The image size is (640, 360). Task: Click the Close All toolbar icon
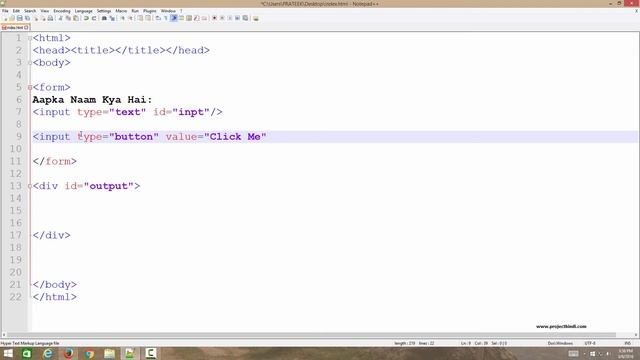[43, 18]
